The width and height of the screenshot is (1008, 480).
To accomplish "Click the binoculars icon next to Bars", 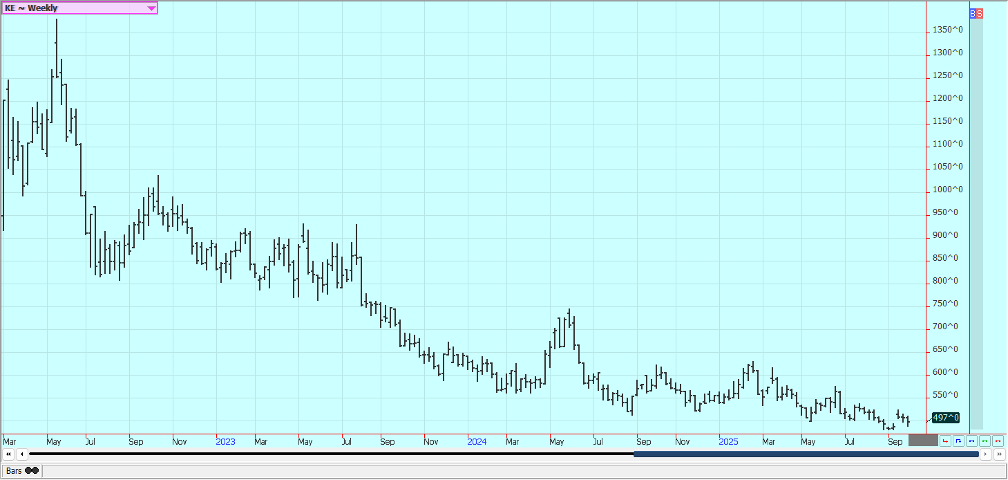I will [x=33, y=470].
